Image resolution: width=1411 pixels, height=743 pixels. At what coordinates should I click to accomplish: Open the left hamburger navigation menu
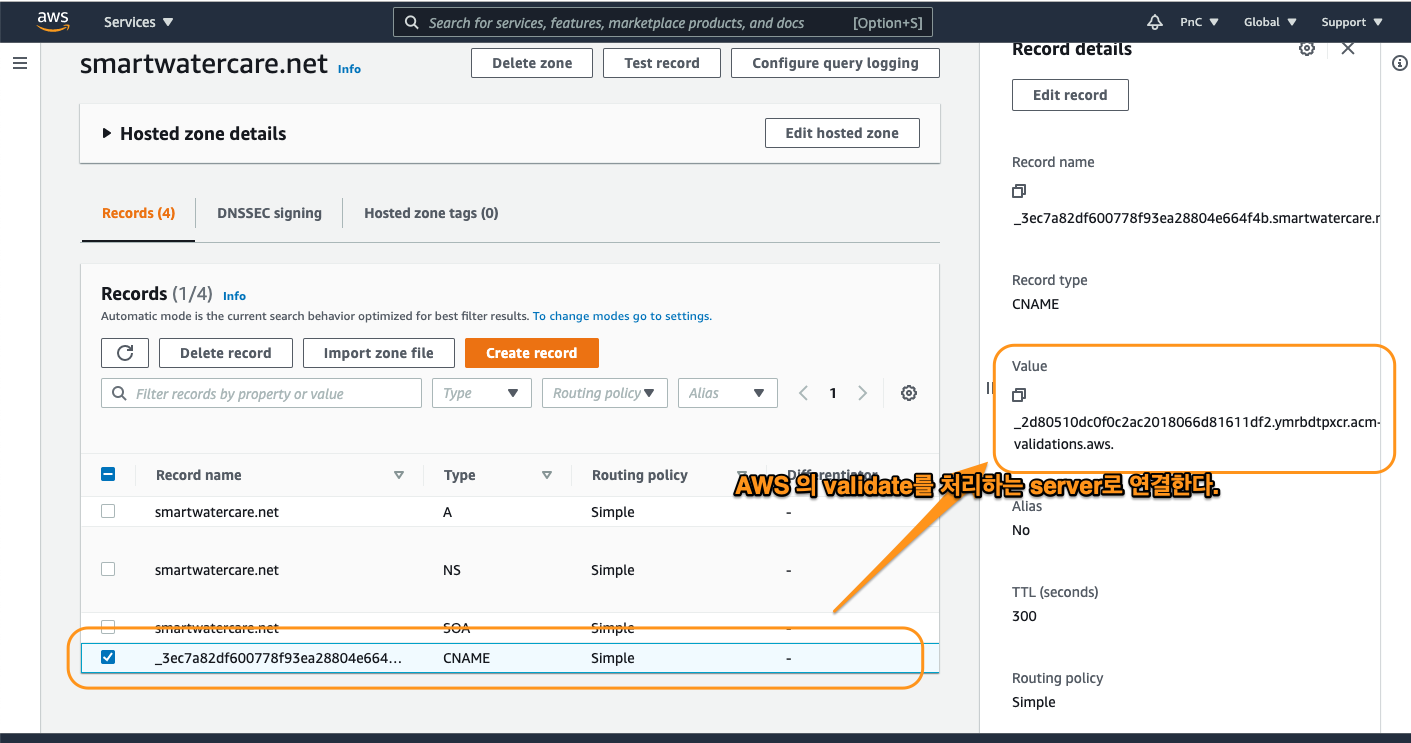pyautogui.click(x=20, y=63)
